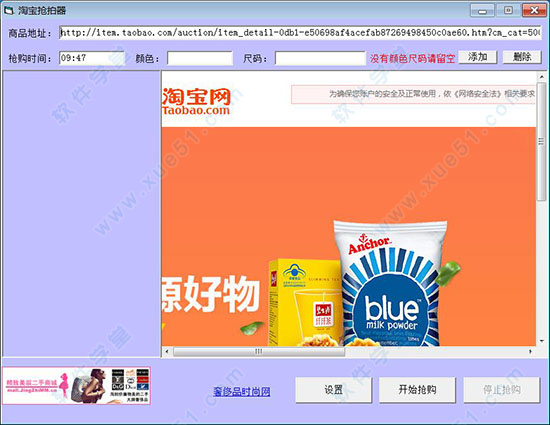
Task: Click the pink security notice bar on webpage
Action: [x=413, y=94]
